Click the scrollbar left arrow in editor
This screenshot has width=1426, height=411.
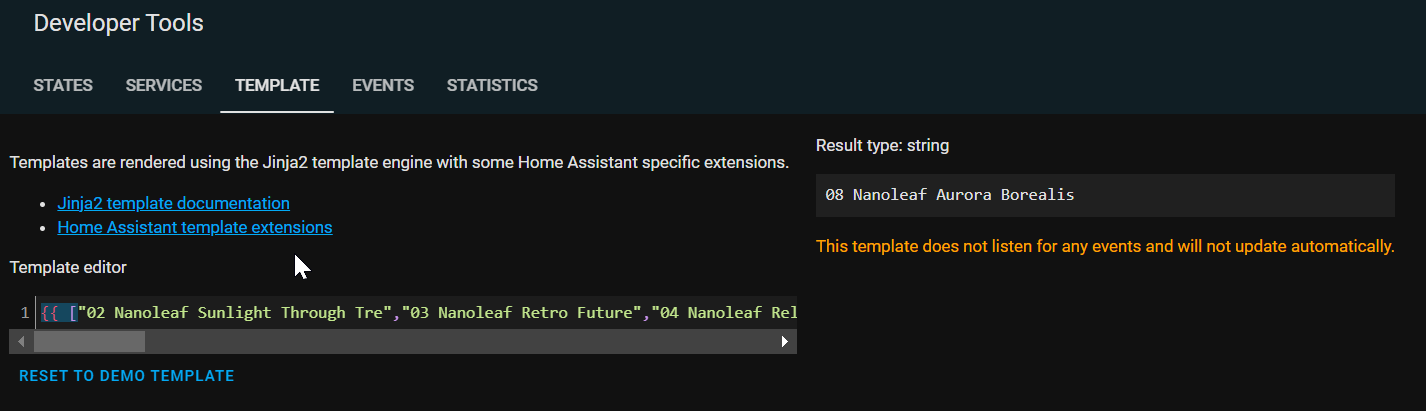21,342
